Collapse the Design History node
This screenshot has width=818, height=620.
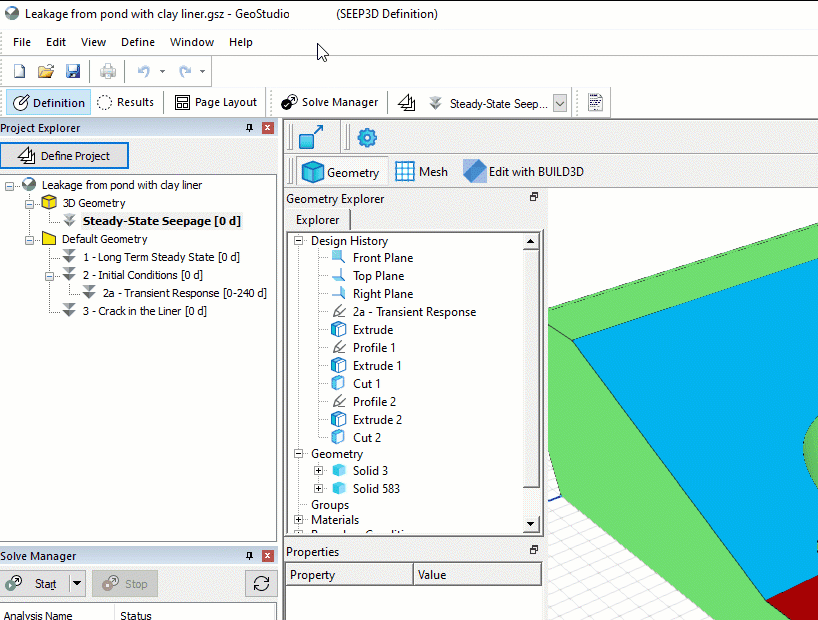tap(298, 241)
